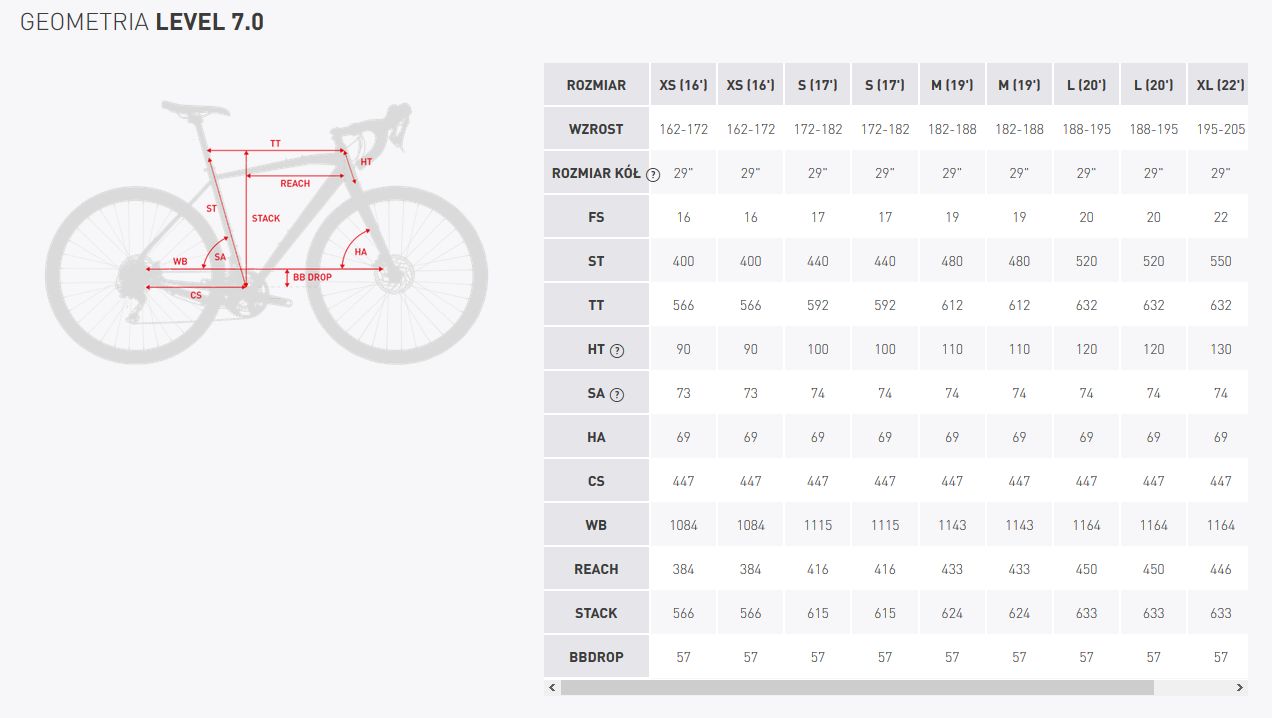Click the horizontal scrollbar thumb of the table
This screenshot has height=718, width=1272.
point(857,688)
